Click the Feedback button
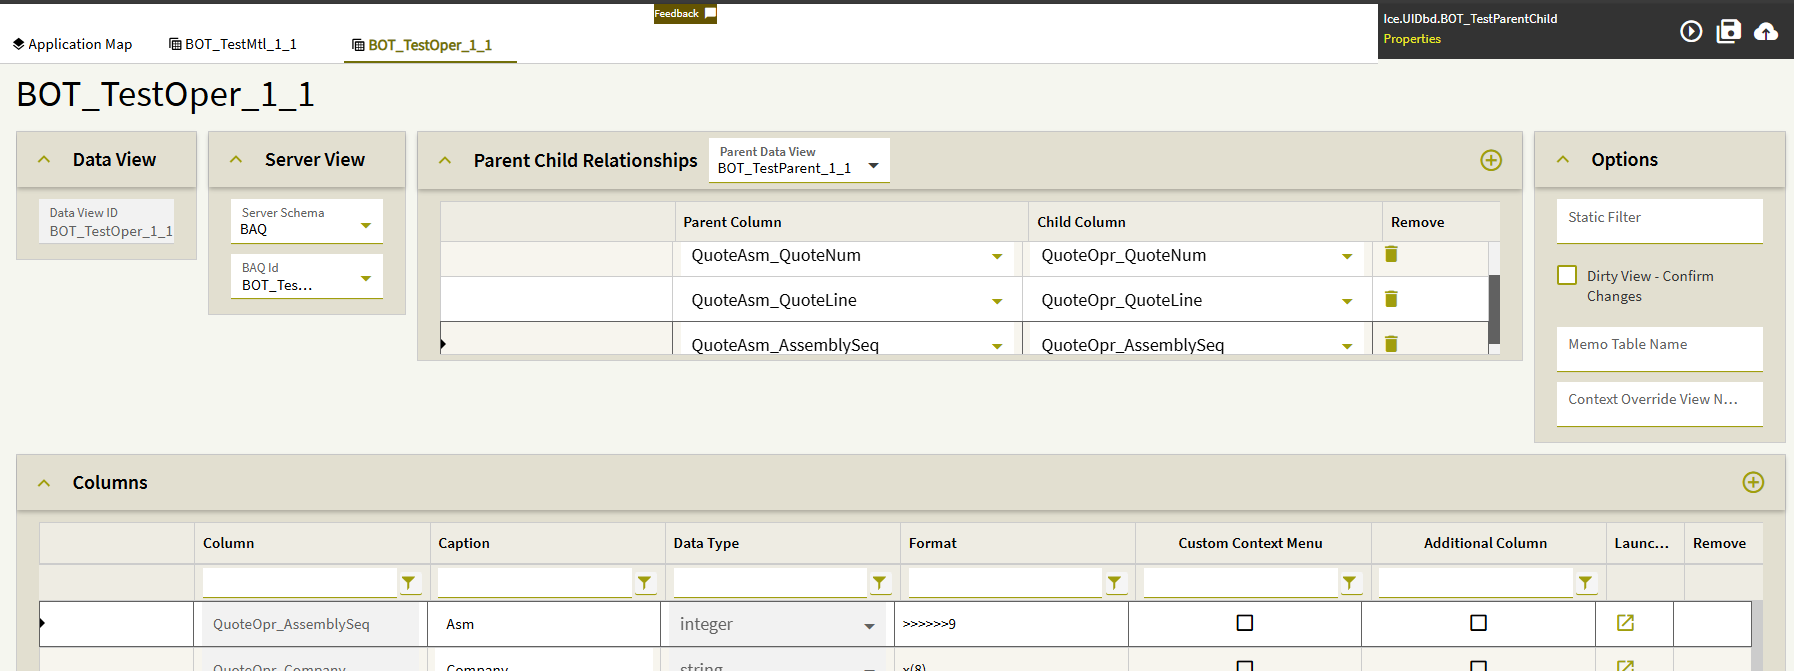 [685, 14]
